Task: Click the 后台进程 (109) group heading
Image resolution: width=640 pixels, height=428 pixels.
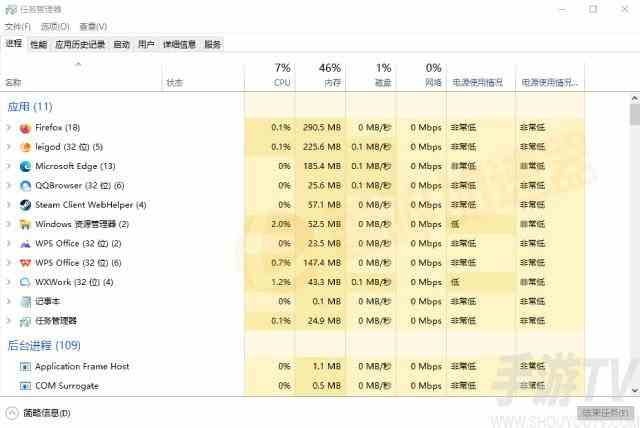Action: click(44, 346)
